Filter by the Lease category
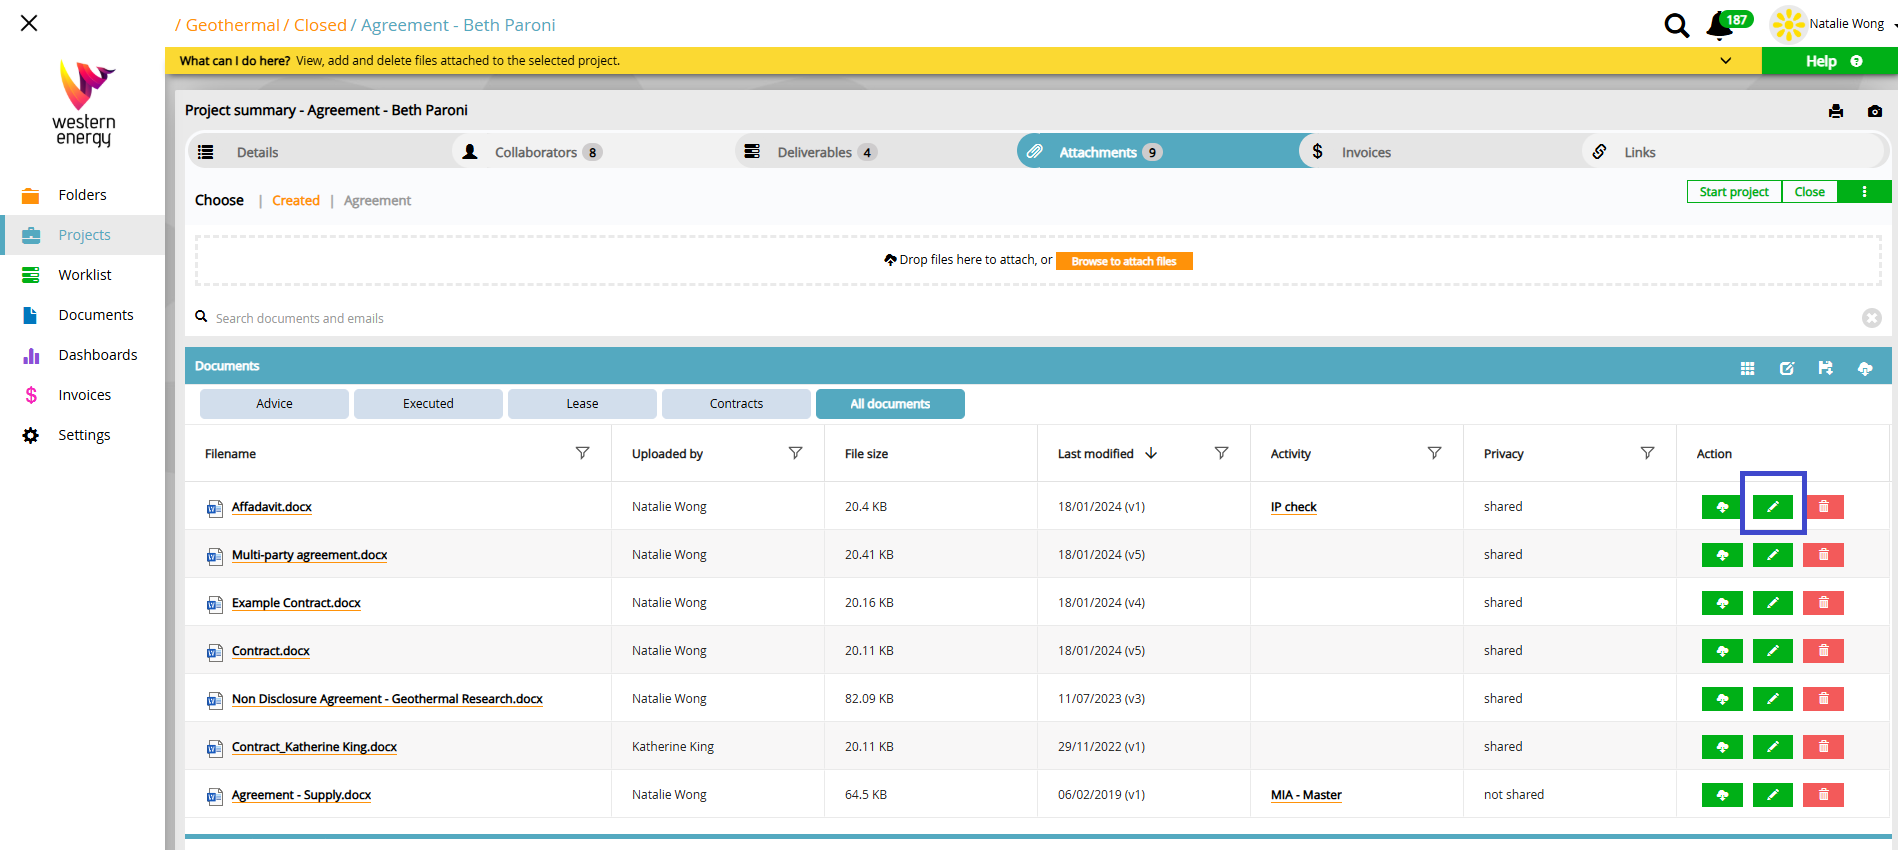Image resolution: width=1898 pixels, height=850 pixels. pyautogui.click(x=582, y=404)
